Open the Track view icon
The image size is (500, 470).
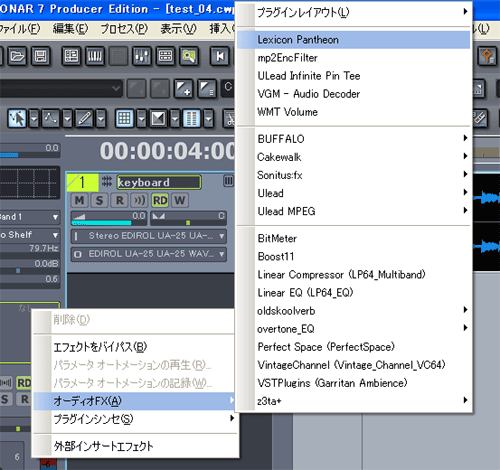pos(71,56)
